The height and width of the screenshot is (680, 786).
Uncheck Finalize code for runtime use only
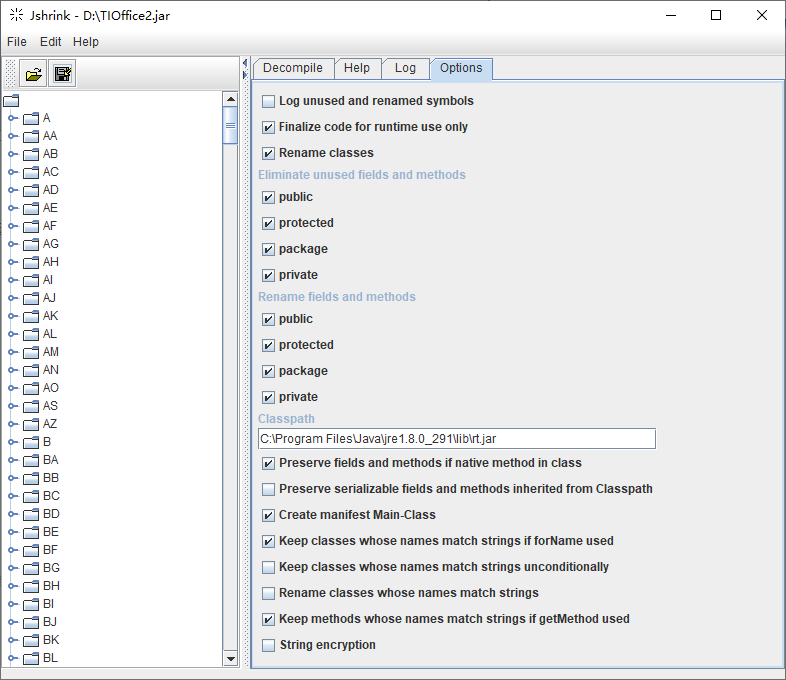[x=268, y=127]
